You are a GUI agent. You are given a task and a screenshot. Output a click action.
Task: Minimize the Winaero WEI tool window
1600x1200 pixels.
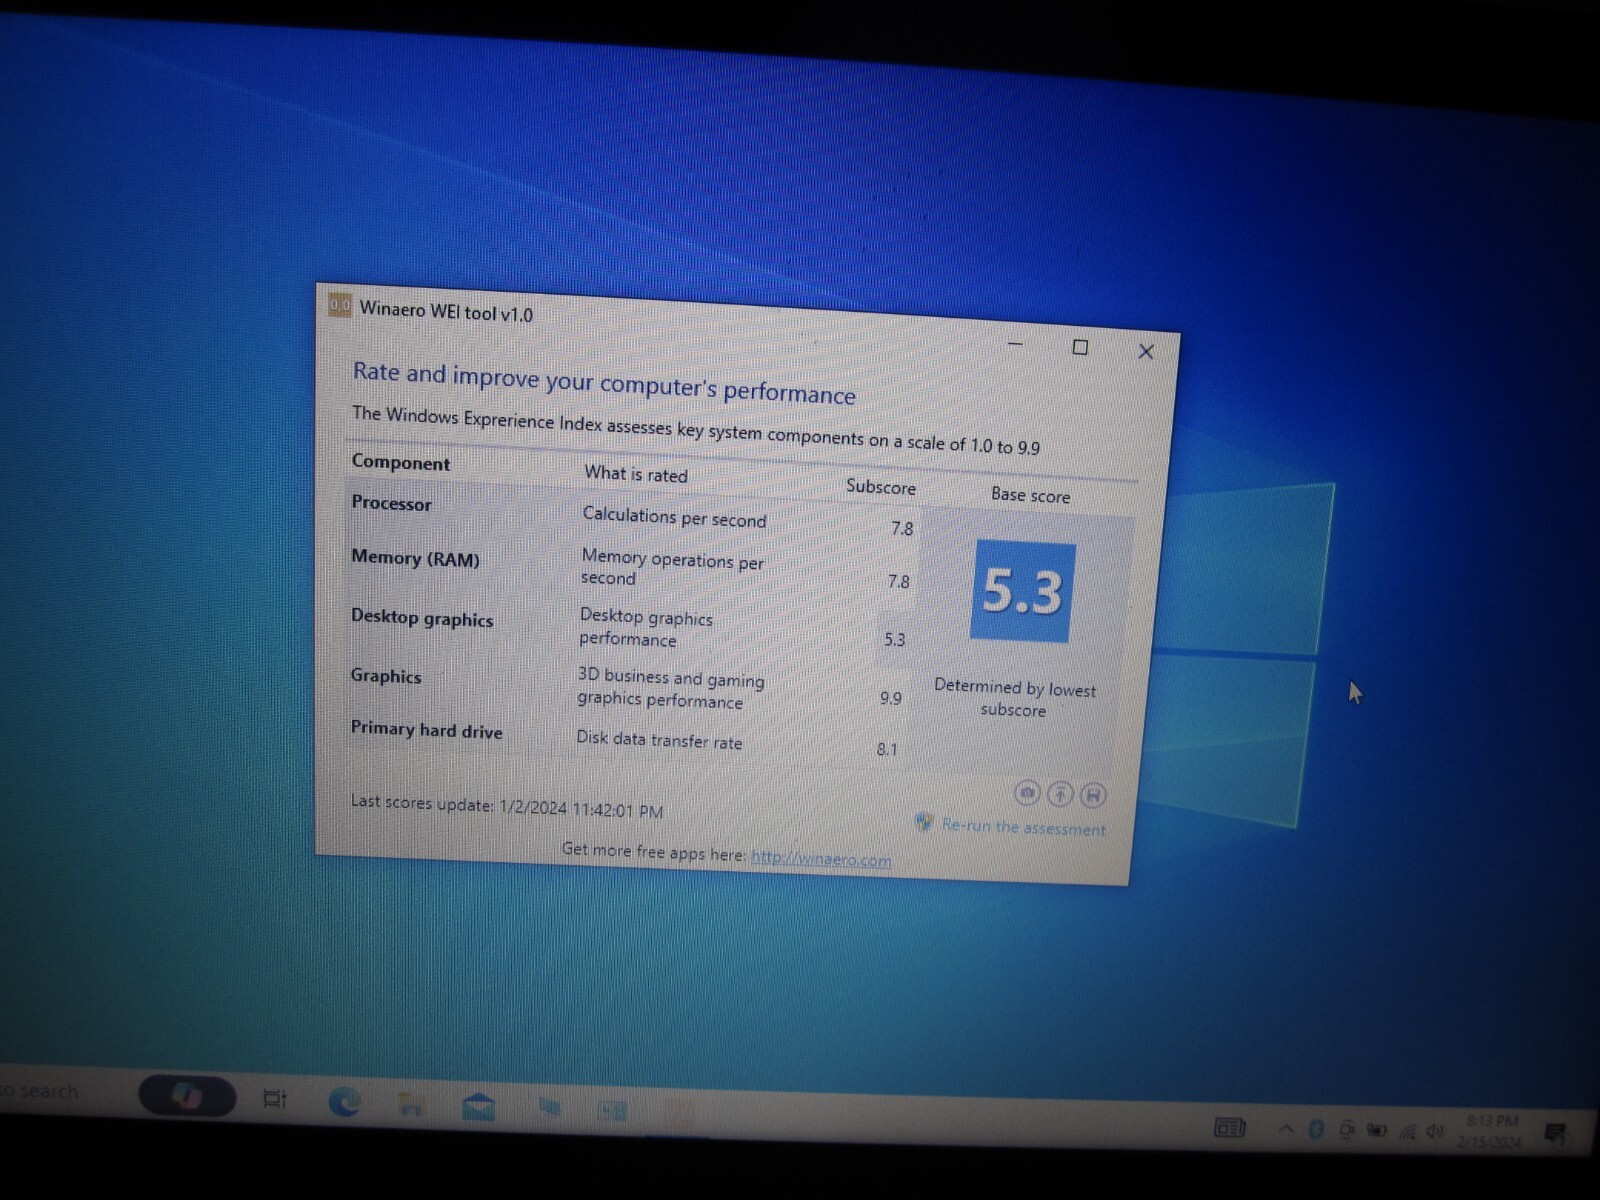[1015, 343]
